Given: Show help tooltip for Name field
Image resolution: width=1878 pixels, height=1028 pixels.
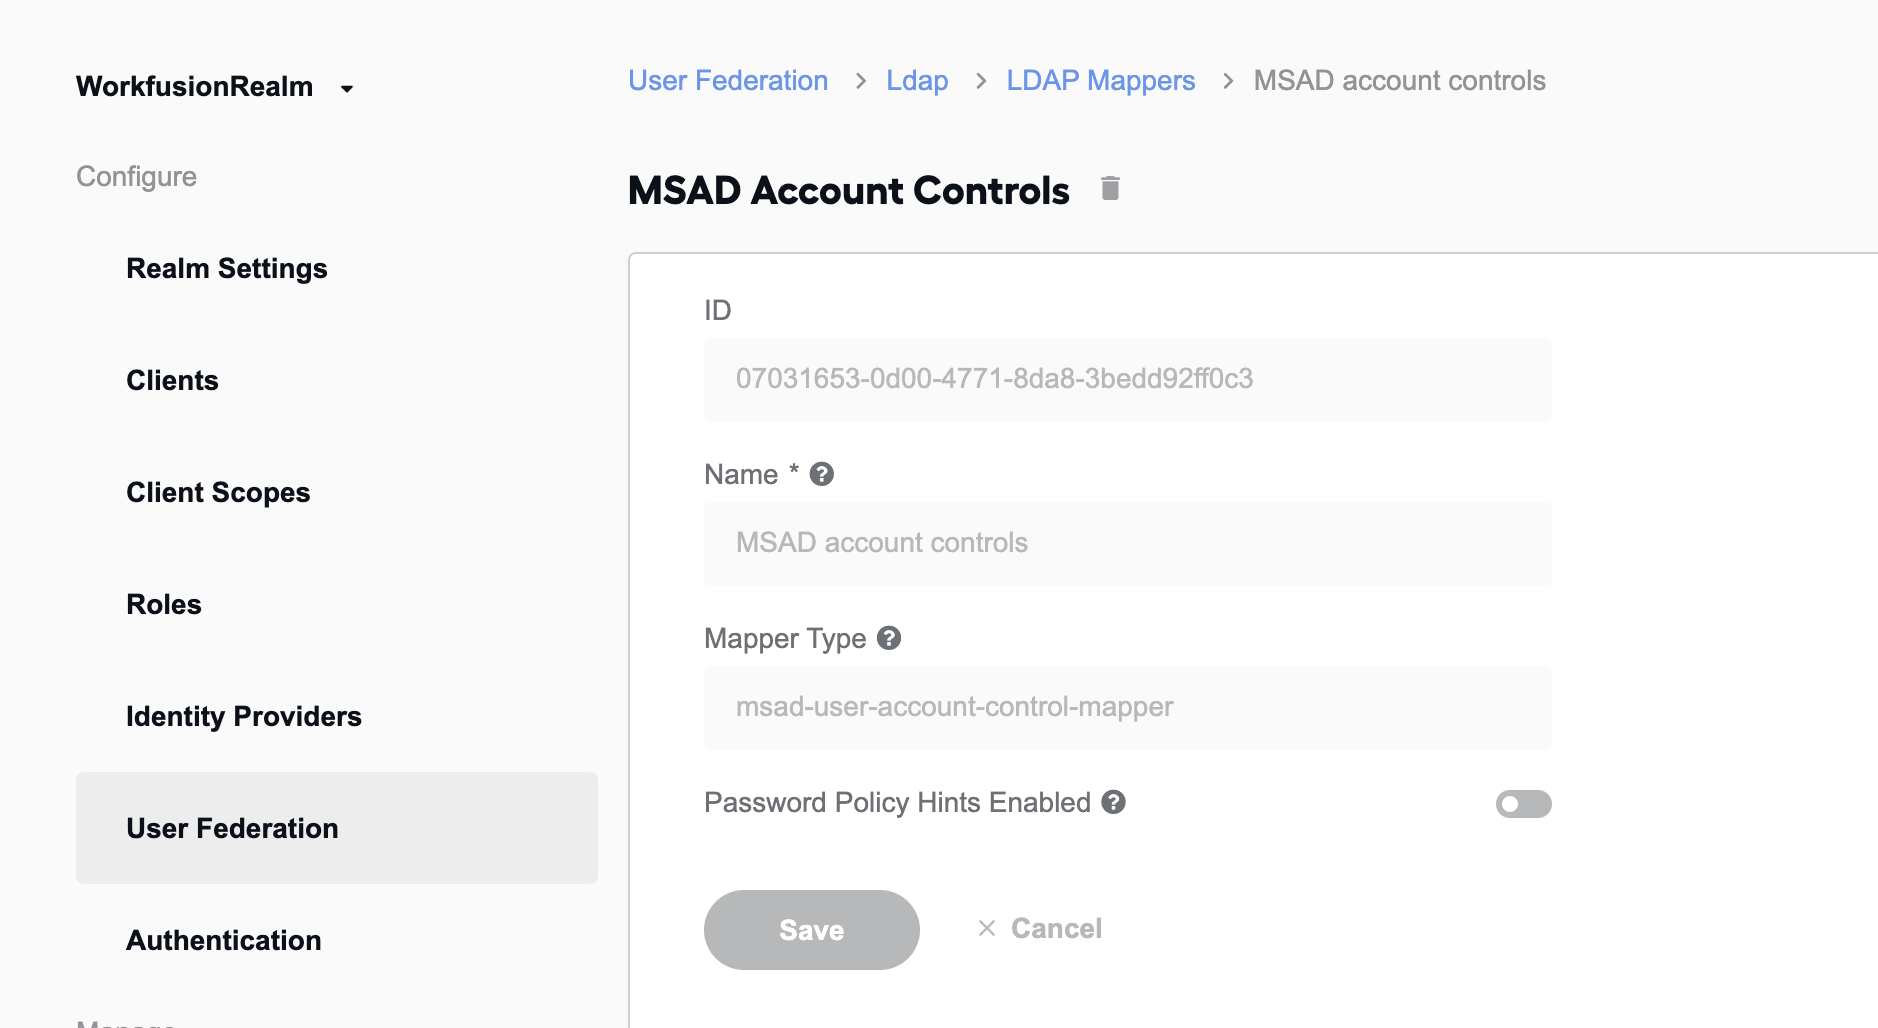Looking at the screenshot, I should (x=822, y=474).
